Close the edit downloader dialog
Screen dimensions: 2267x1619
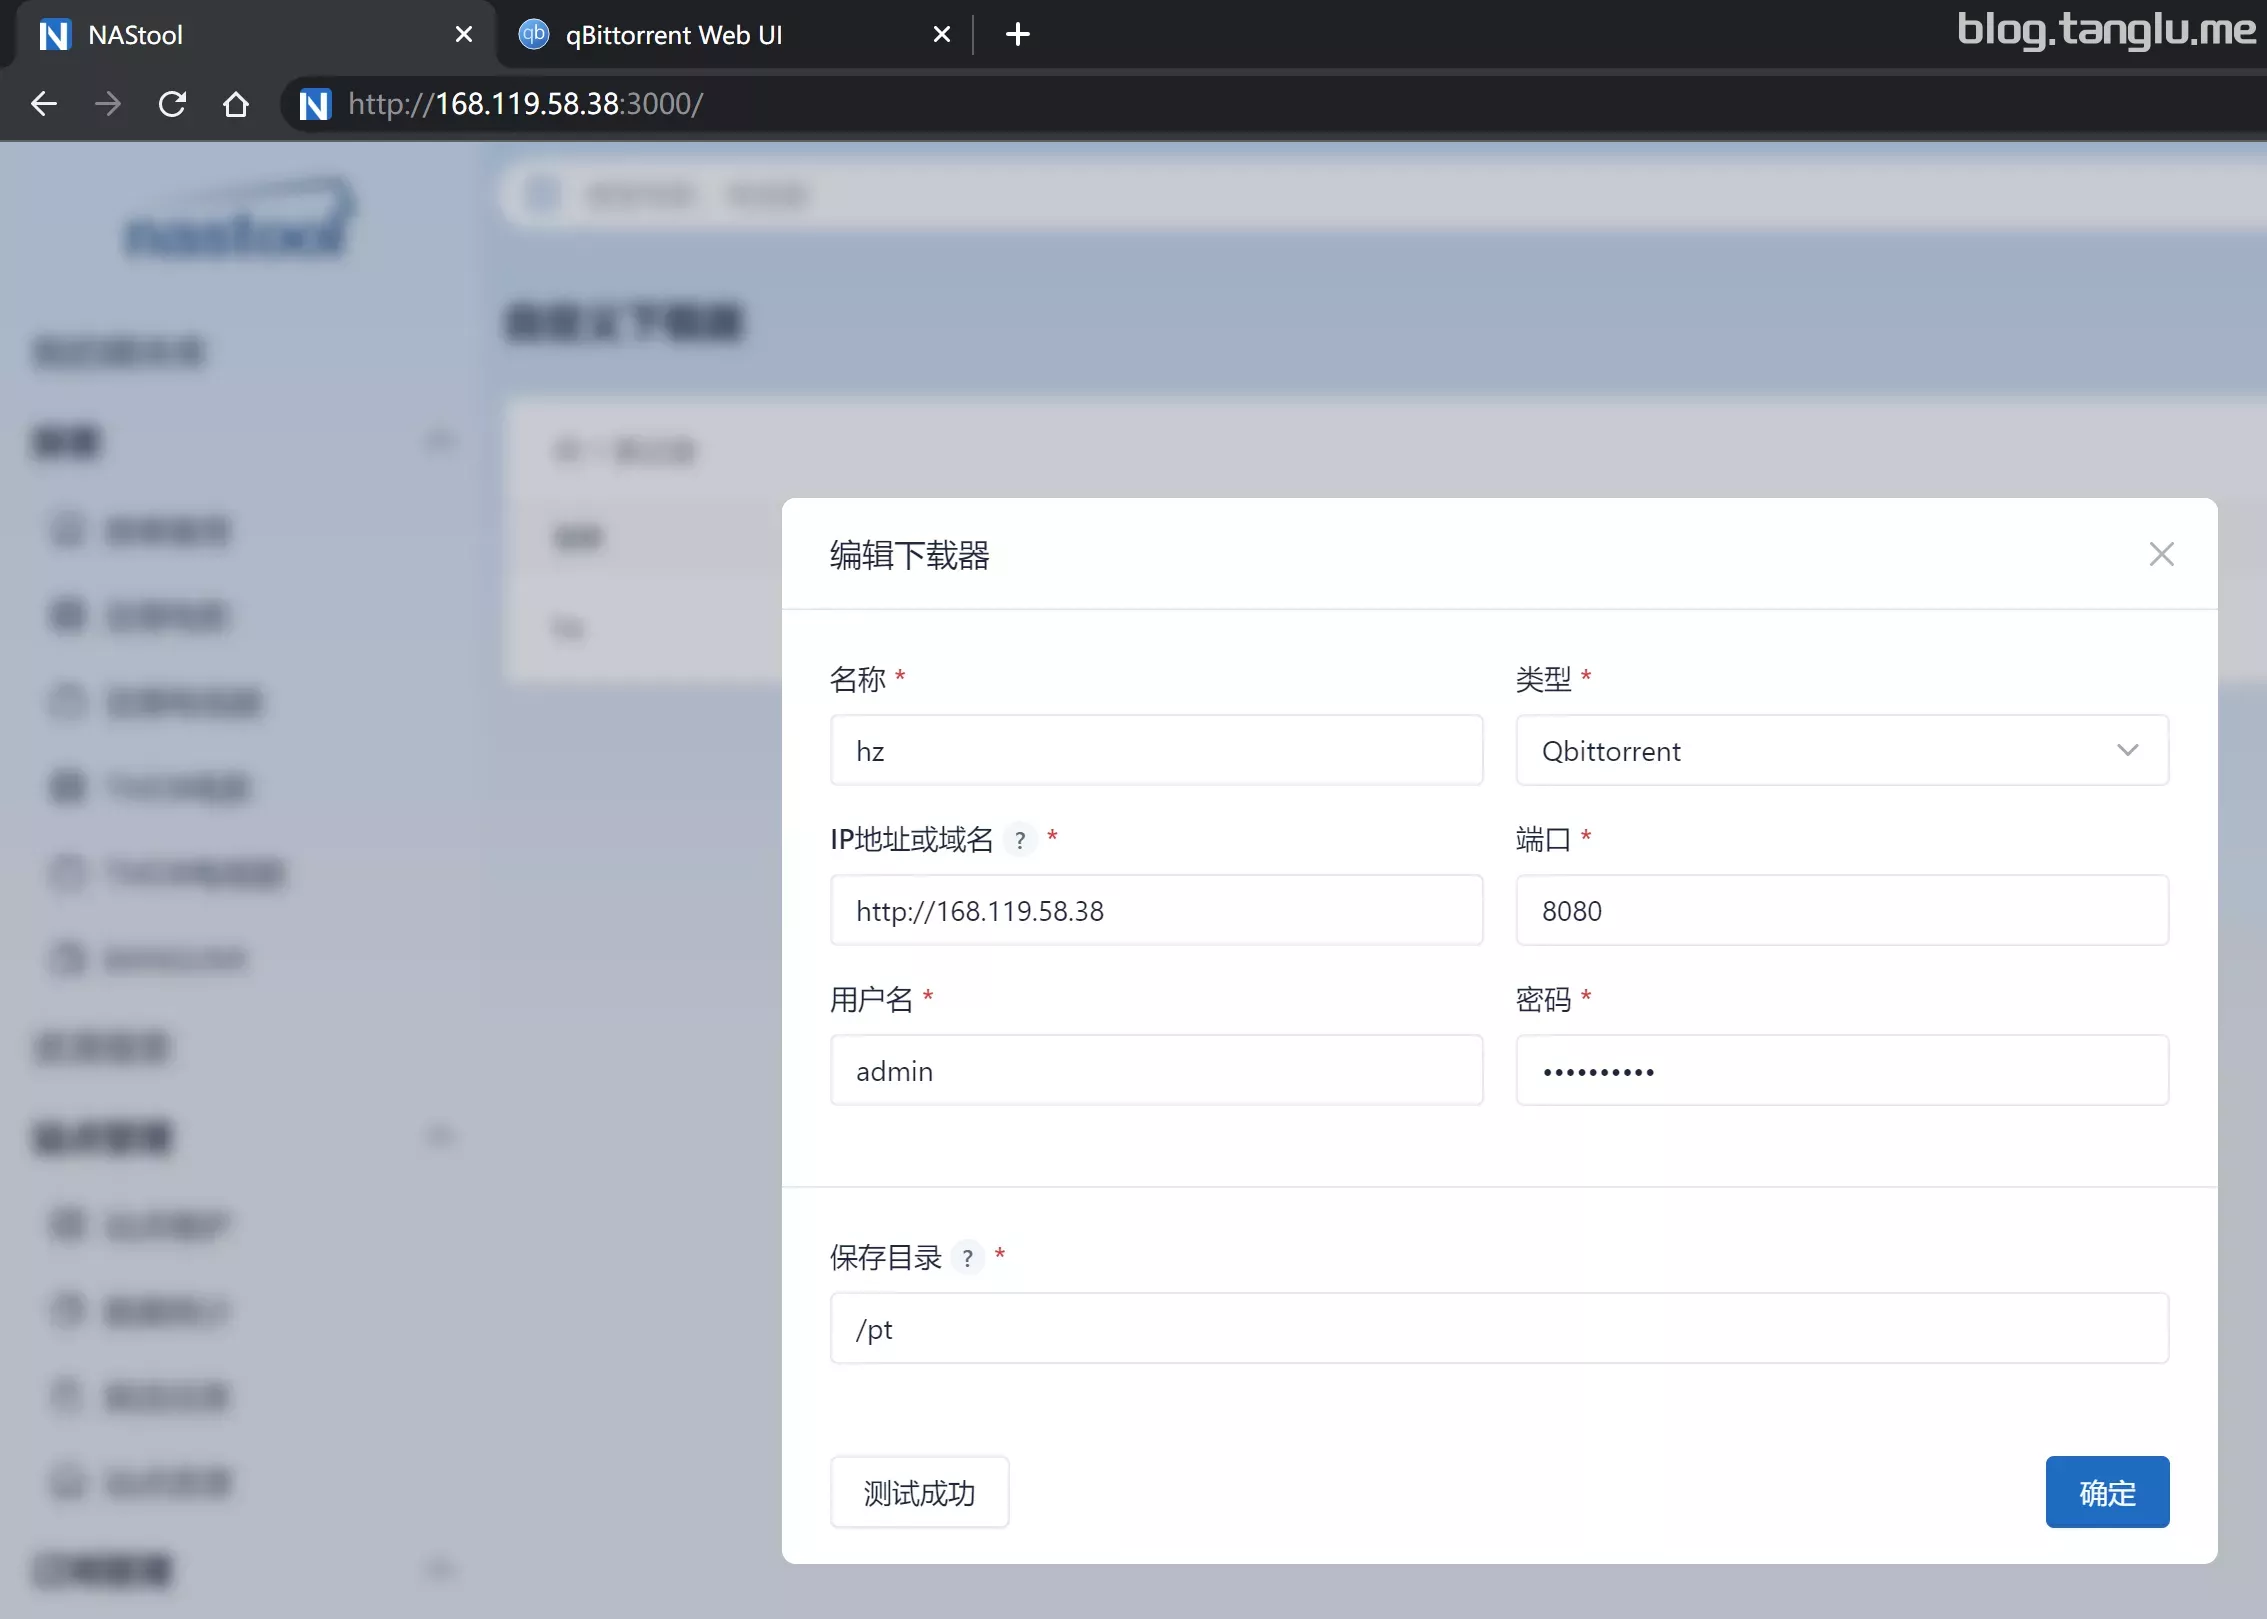[x=2161, y=554]
